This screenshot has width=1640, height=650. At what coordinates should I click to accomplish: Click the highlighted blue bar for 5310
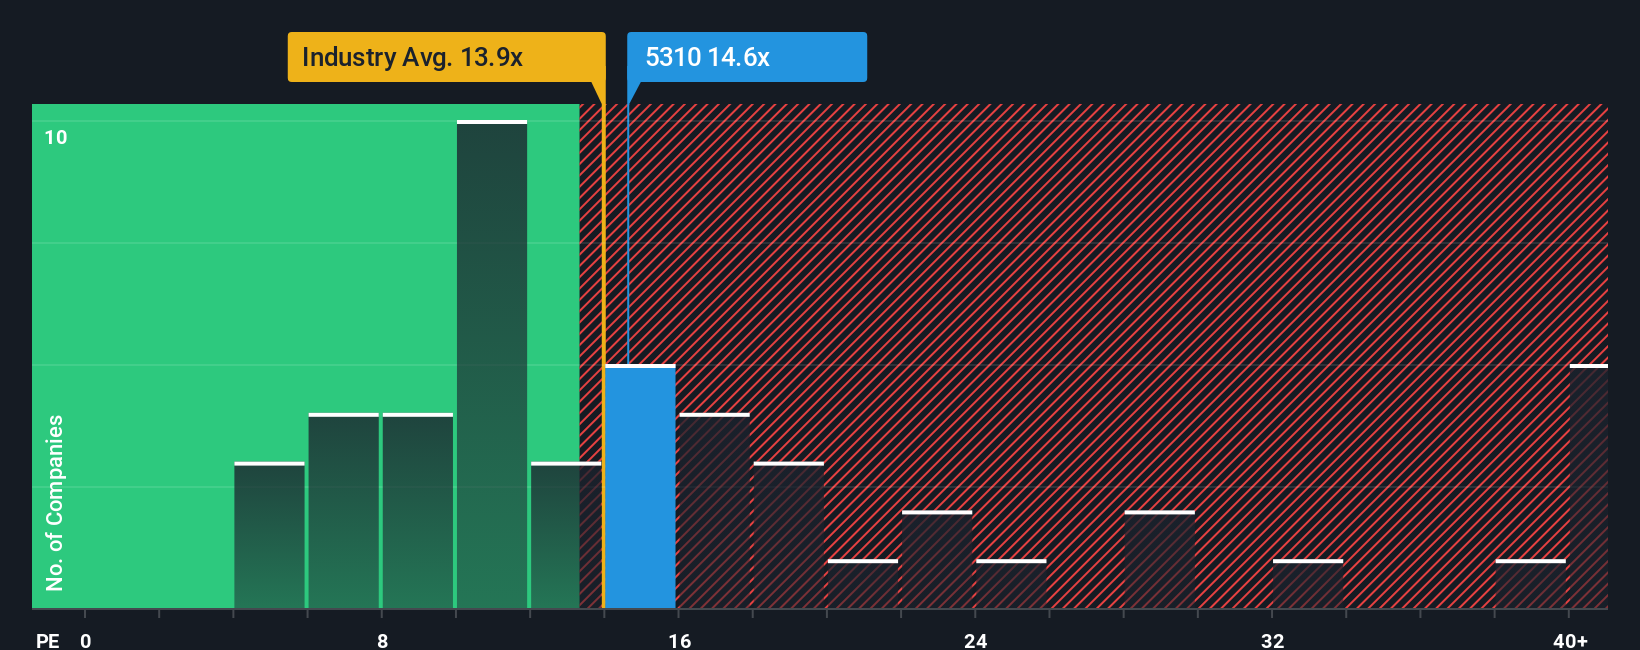click(640, 486)
